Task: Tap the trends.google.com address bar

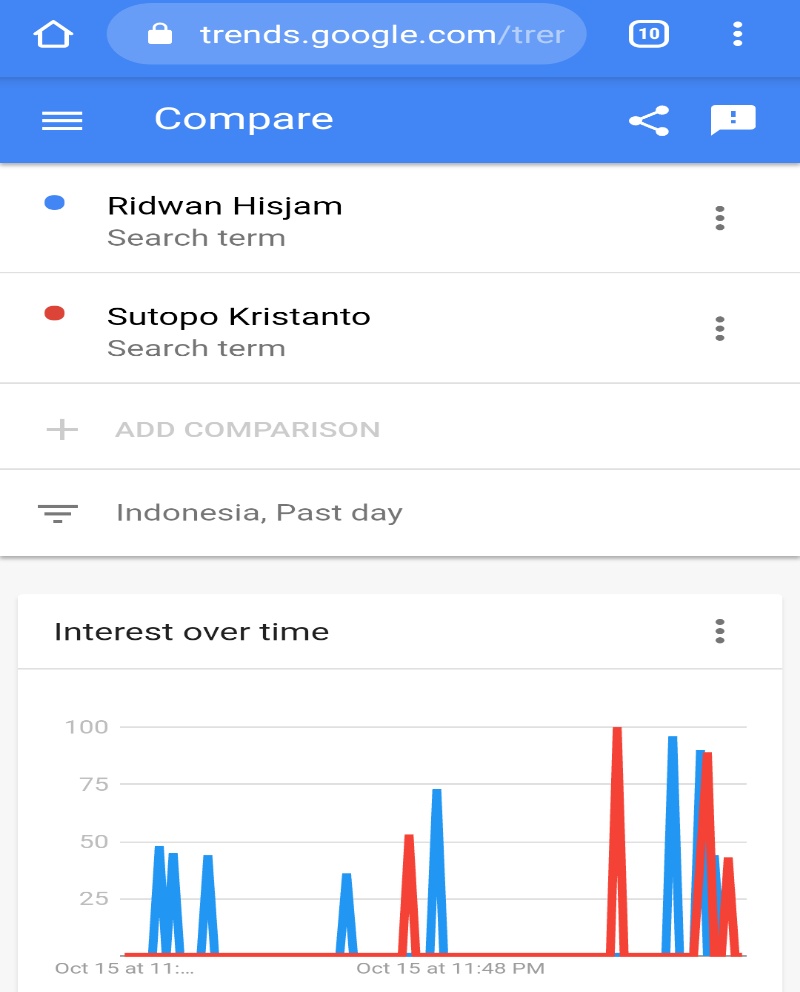Action: click(x=380, y=35)
